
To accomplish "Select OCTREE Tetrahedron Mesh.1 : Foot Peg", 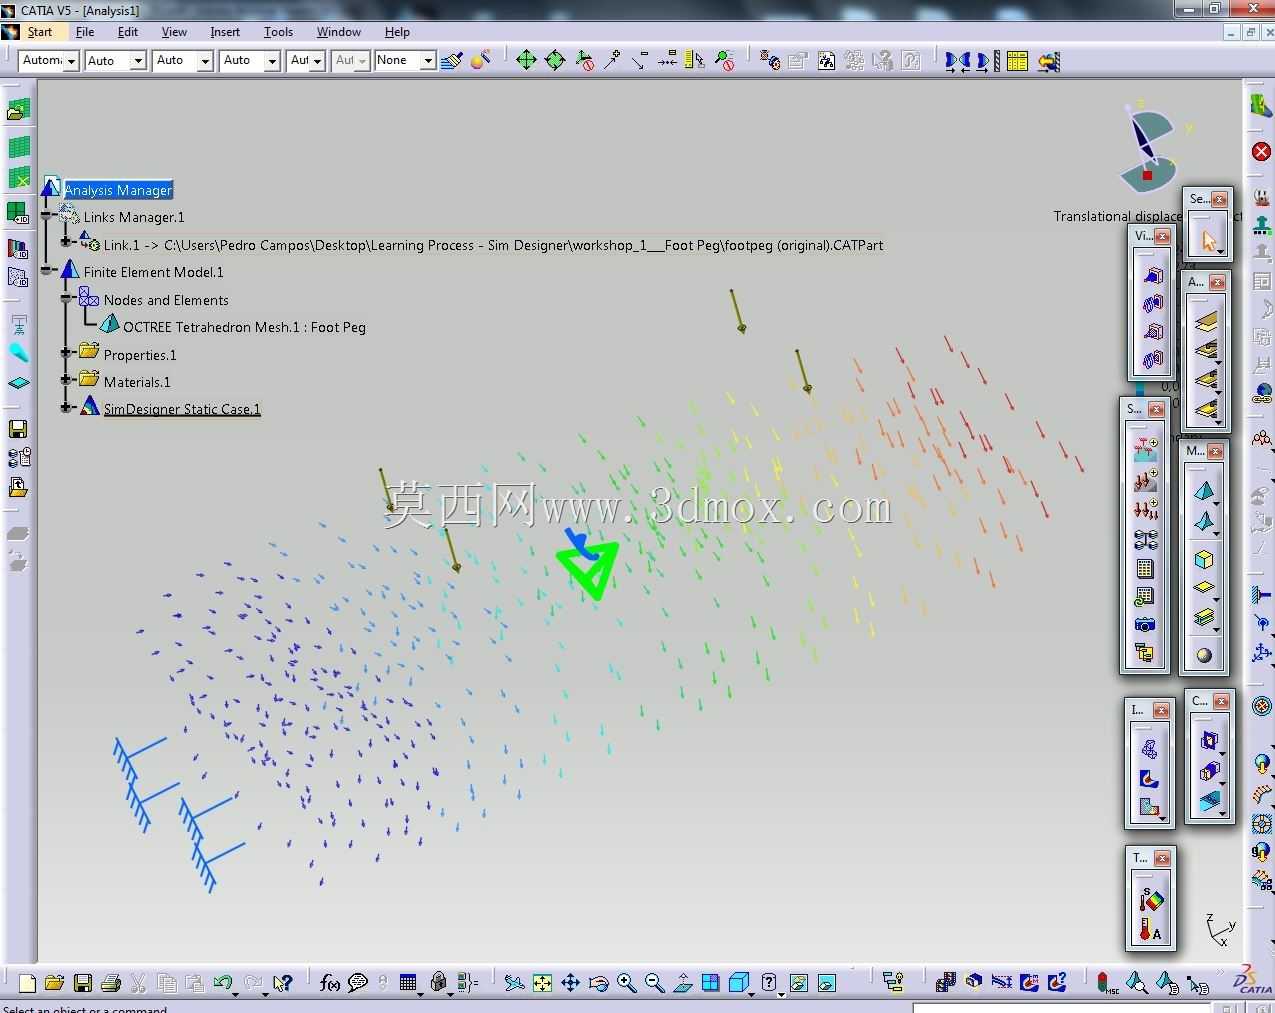I will (x=244, y=327).
